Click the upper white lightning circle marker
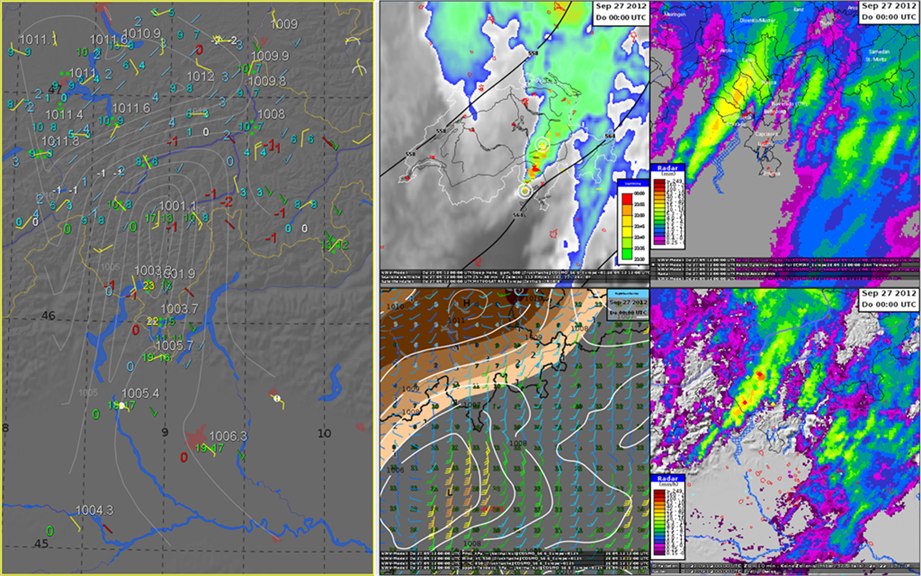Image resolution: width=921 pixels, height=576 pixels. click(x=541, y=146)
